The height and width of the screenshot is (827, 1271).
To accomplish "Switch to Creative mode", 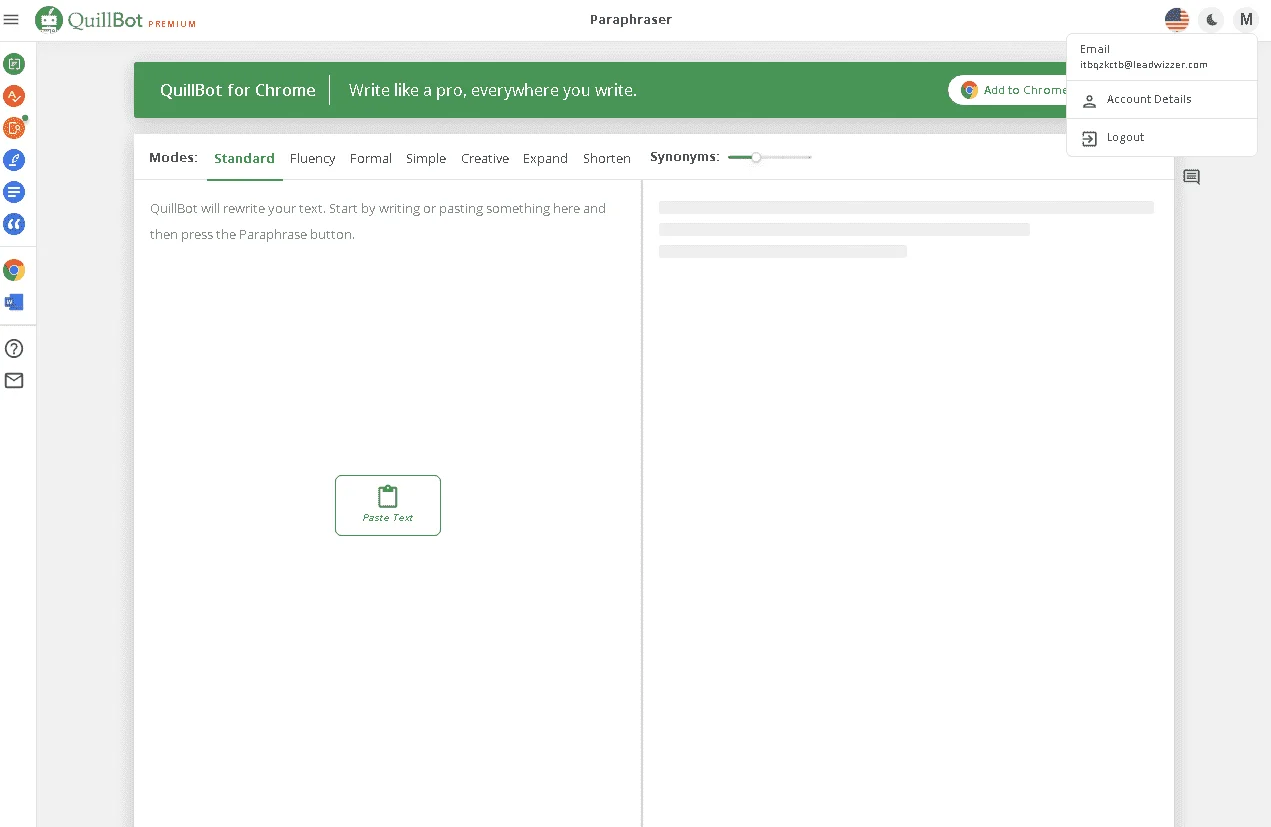I will [x=485, y=159].
